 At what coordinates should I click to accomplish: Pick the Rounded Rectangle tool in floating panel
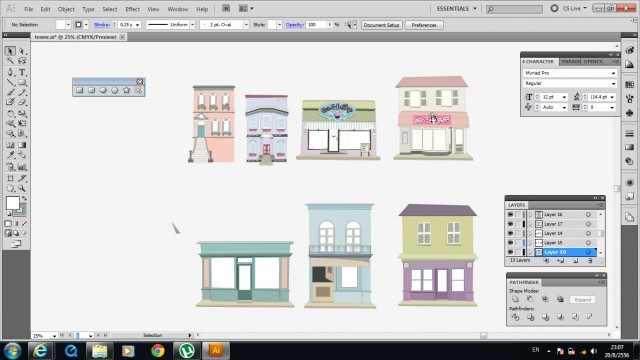tap(91, 90)
